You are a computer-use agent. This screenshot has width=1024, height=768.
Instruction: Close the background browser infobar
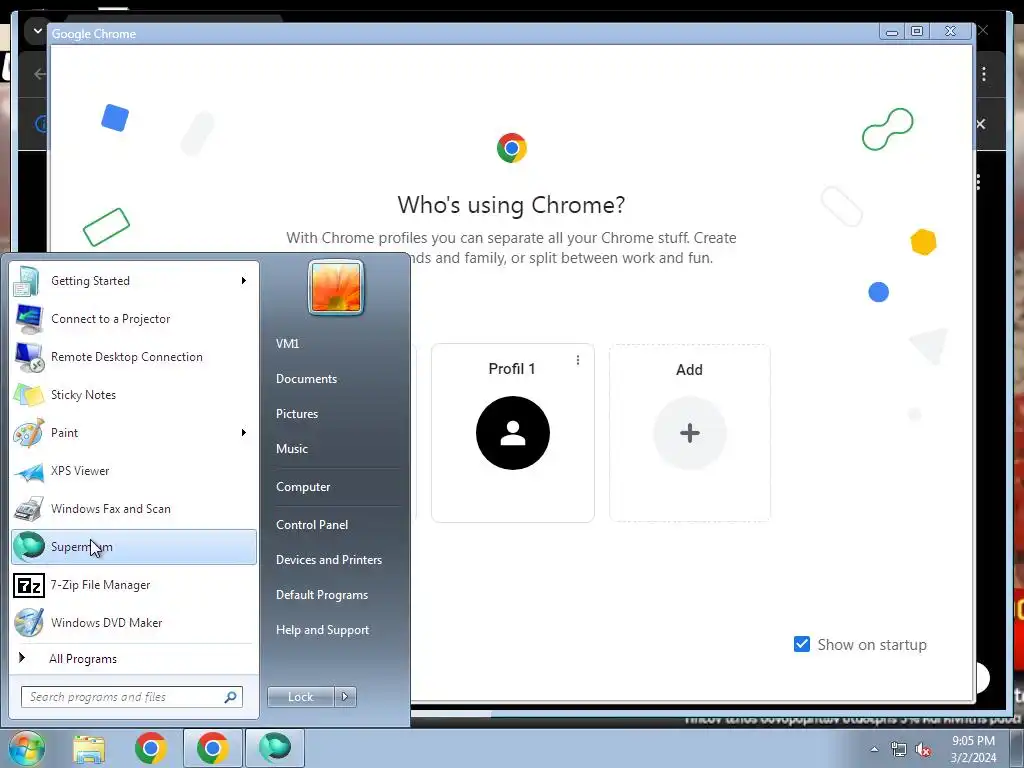tap(981, 124)
